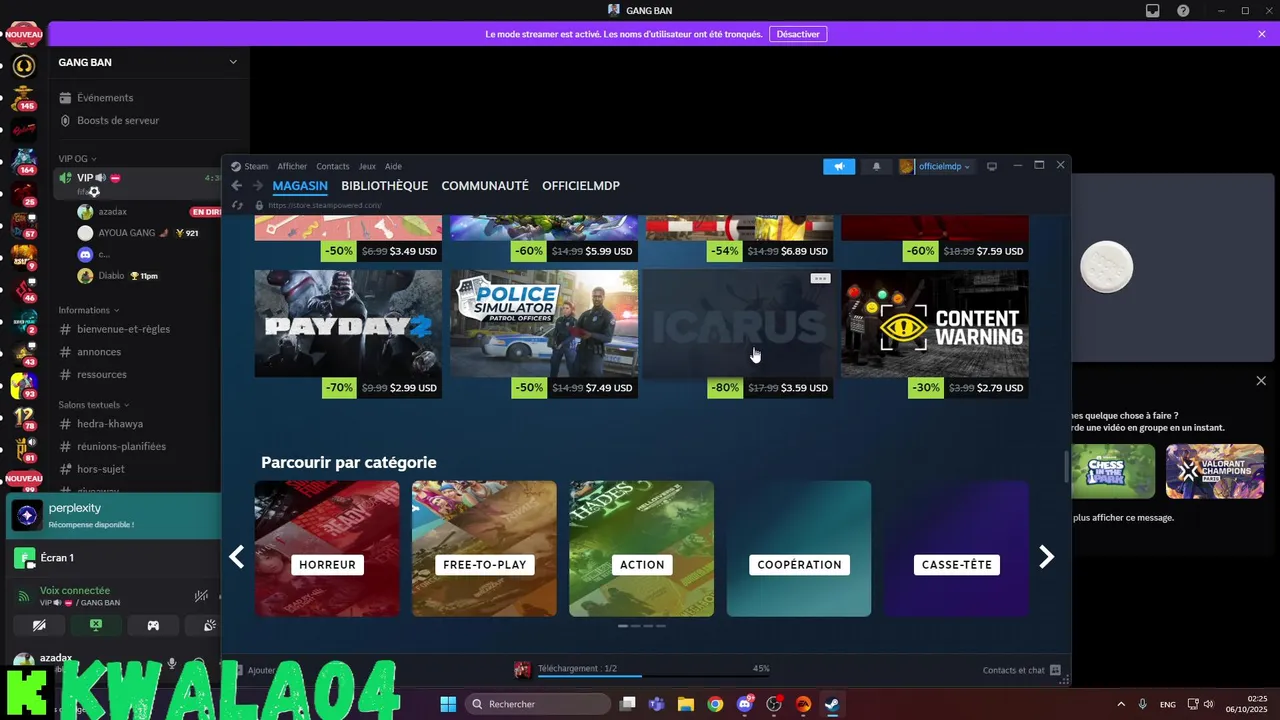Open Google Chrome from the taskbar
Viewport: 1280px width, 720px height.
pyautogui.click(x=715, y=704)
